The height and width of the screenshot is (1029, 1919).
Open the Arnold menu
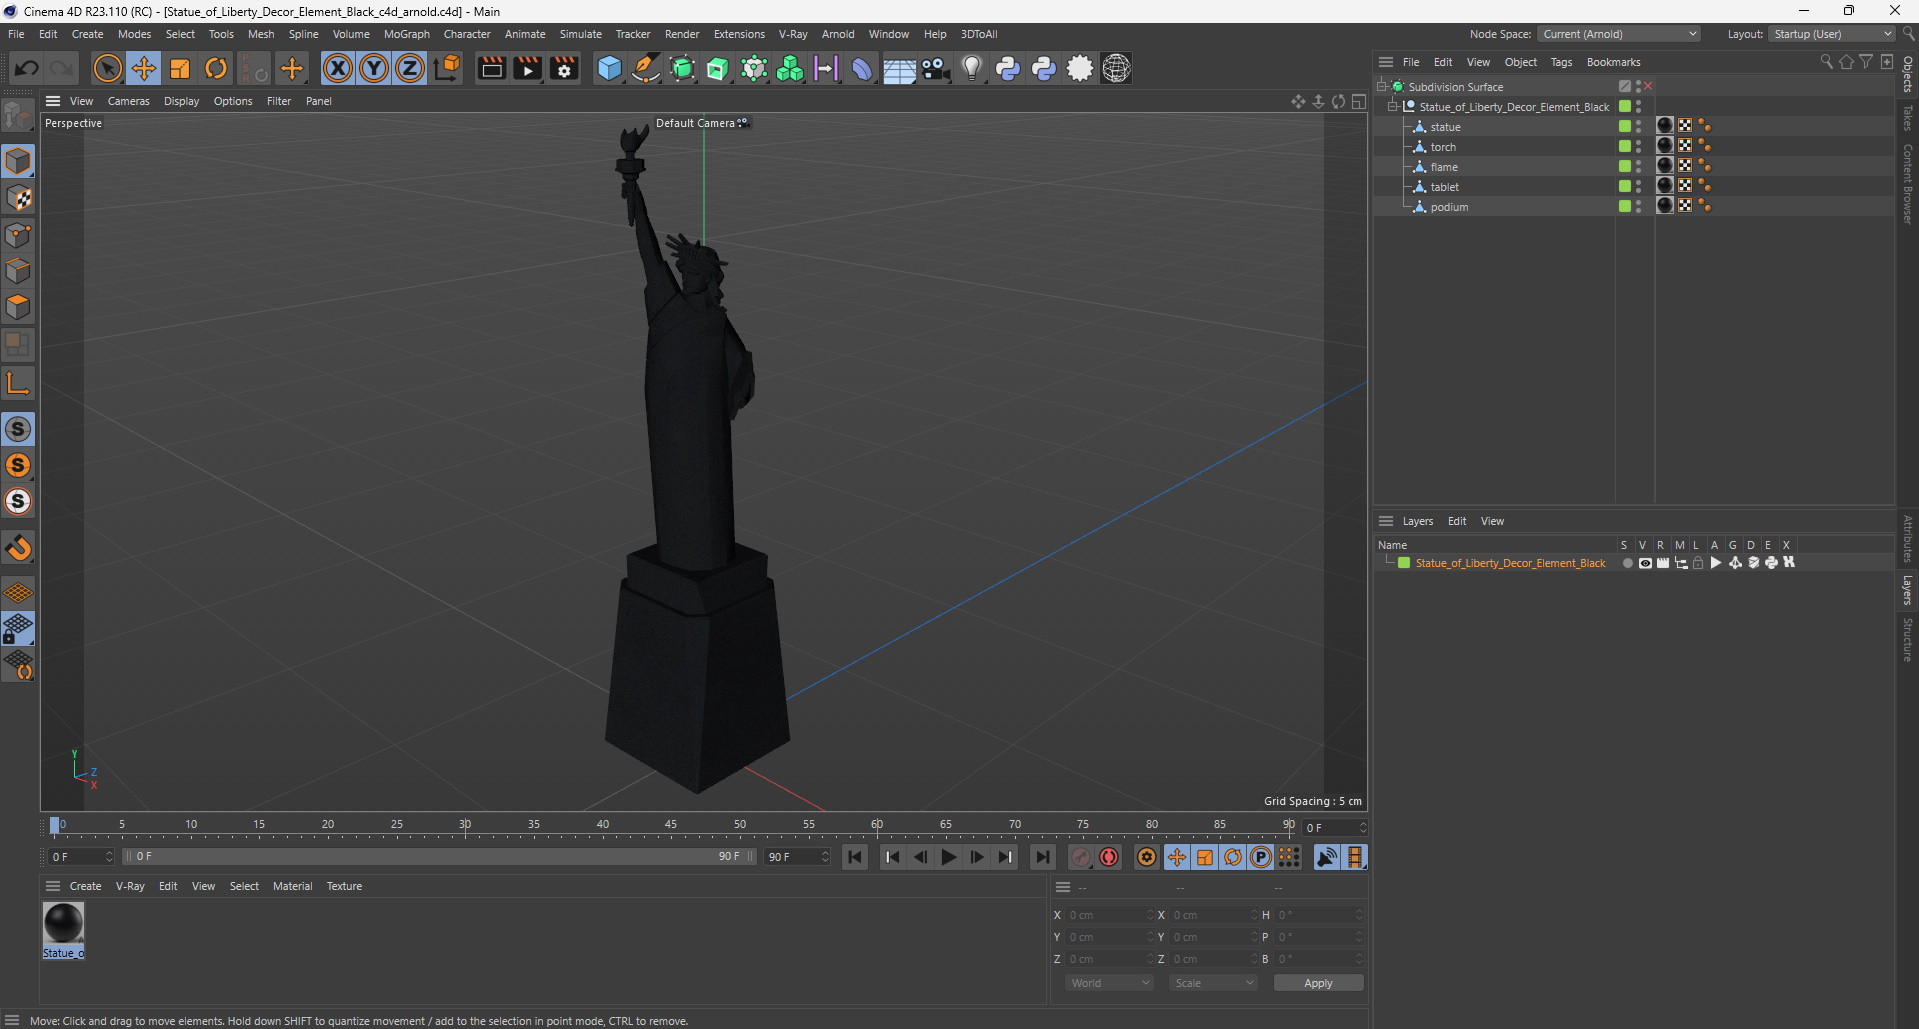pyautogui.click(x=838, y=34)
